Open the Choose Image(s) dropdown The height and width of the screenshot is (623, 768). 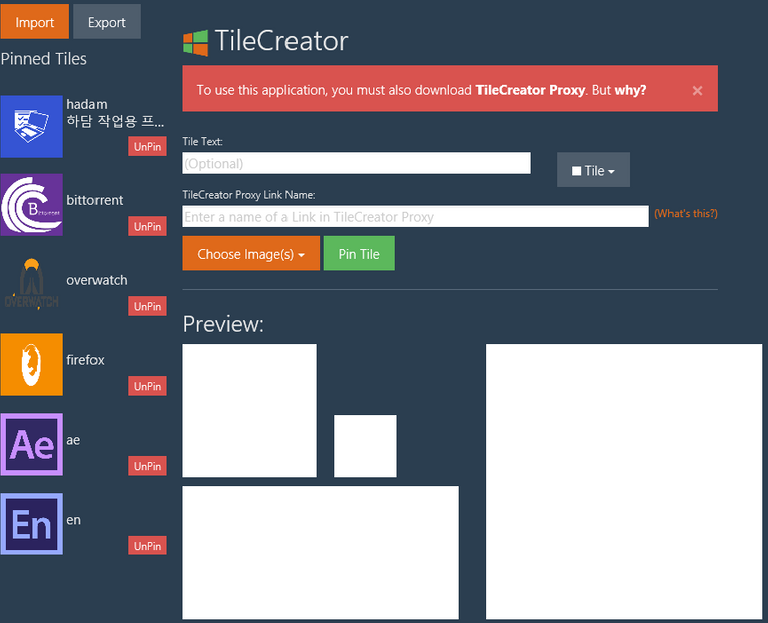pyautogui.click(x=251, y=253)
